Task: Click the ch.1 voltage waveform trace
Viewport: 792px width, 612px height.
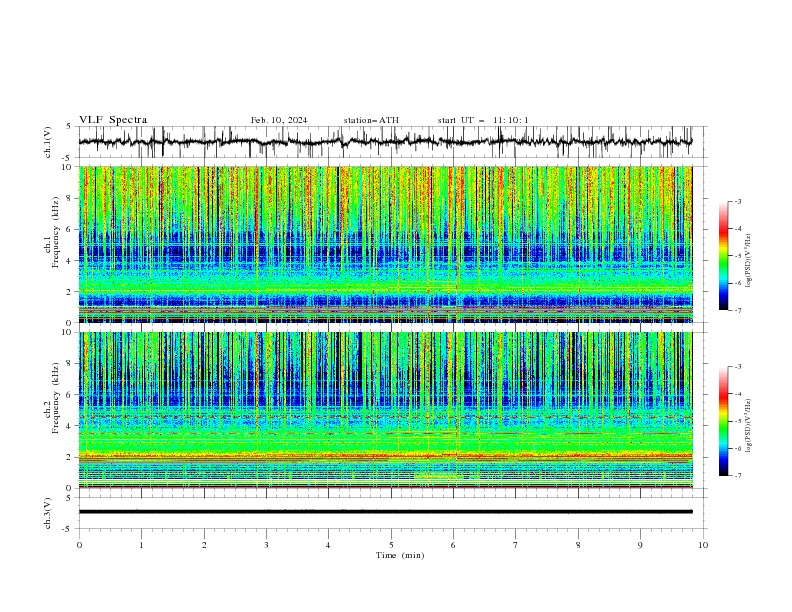Action: 385,142
